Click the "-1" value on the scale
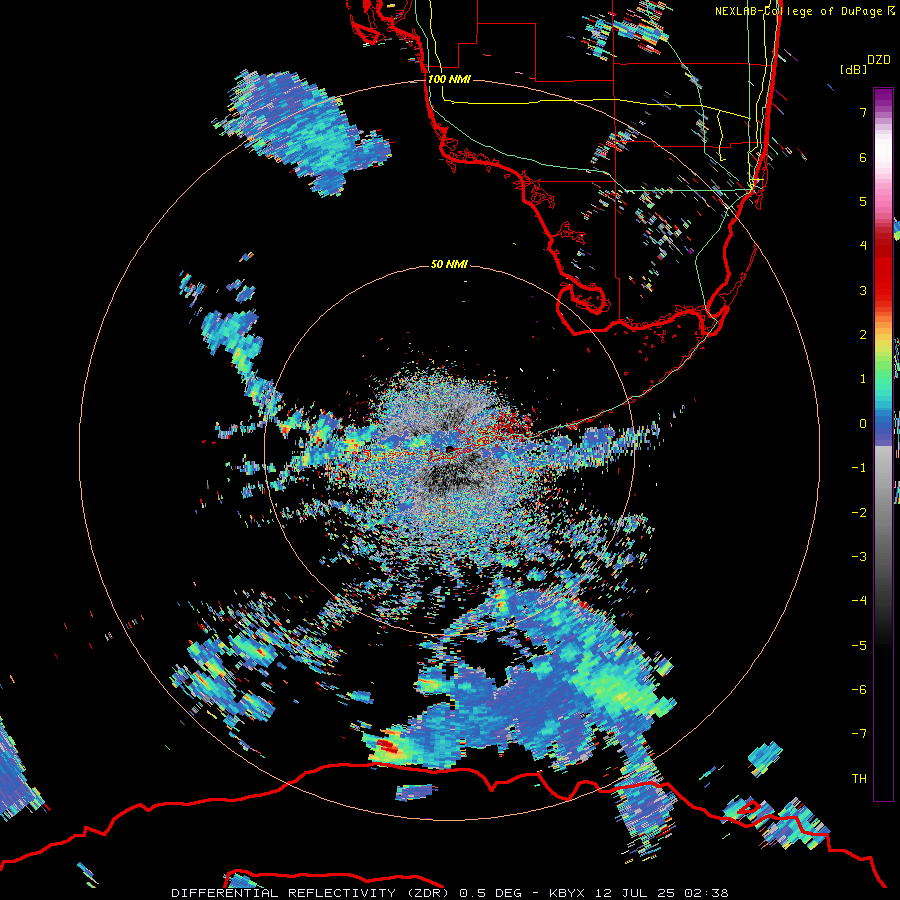Image resolution: width=900 pixels, height=900 pixels. point(859,468)
